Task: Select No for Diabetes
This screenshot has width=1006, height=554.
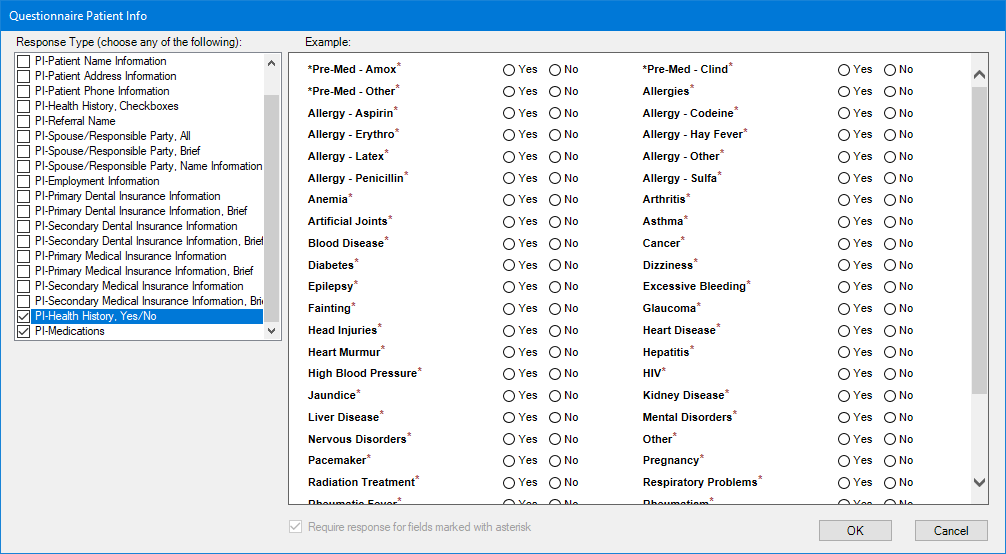Action: (555, 265)
